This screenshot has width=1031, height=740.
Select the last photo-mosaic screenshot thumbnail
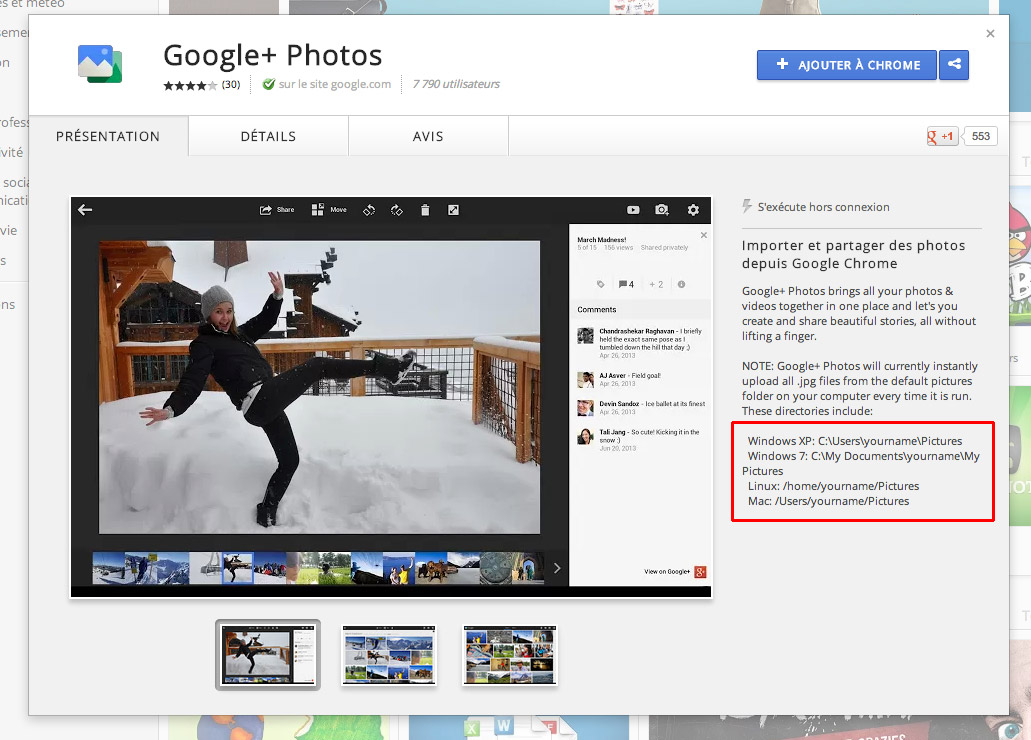[x=510, y=654]
